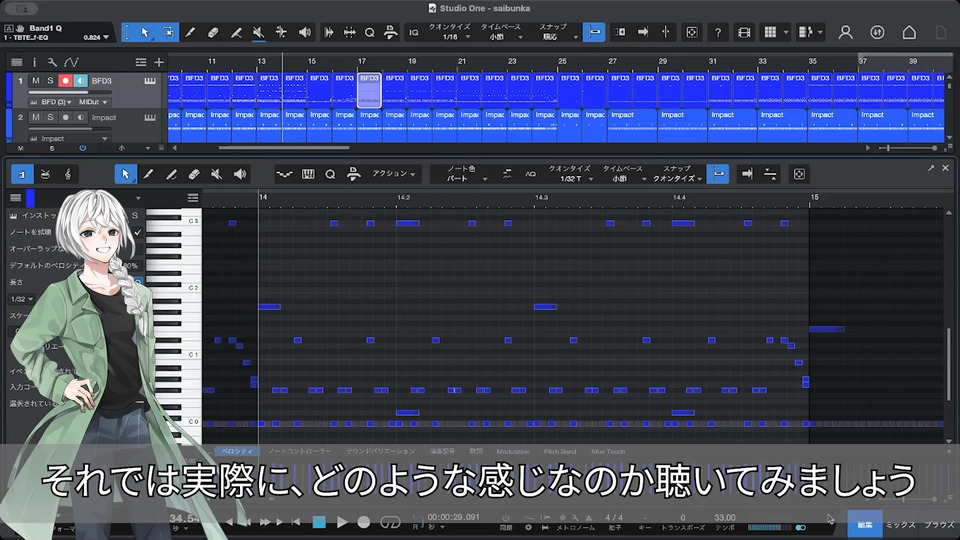Toggle monitor on the BFD3 track
Image resolution: width=960 pixels, height=540 pixels.
[80, 81]
